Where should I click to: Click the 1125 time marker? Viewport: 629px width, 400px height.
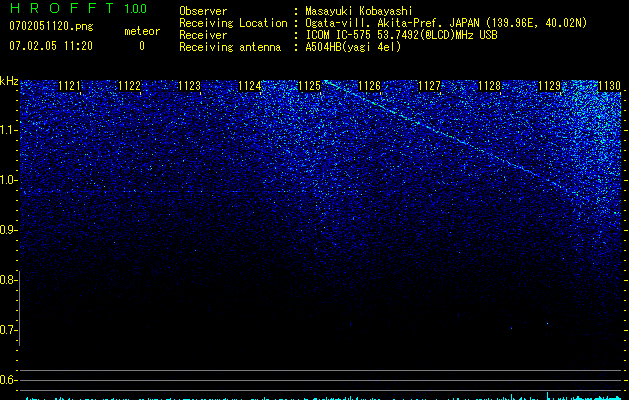pos(310,86)
